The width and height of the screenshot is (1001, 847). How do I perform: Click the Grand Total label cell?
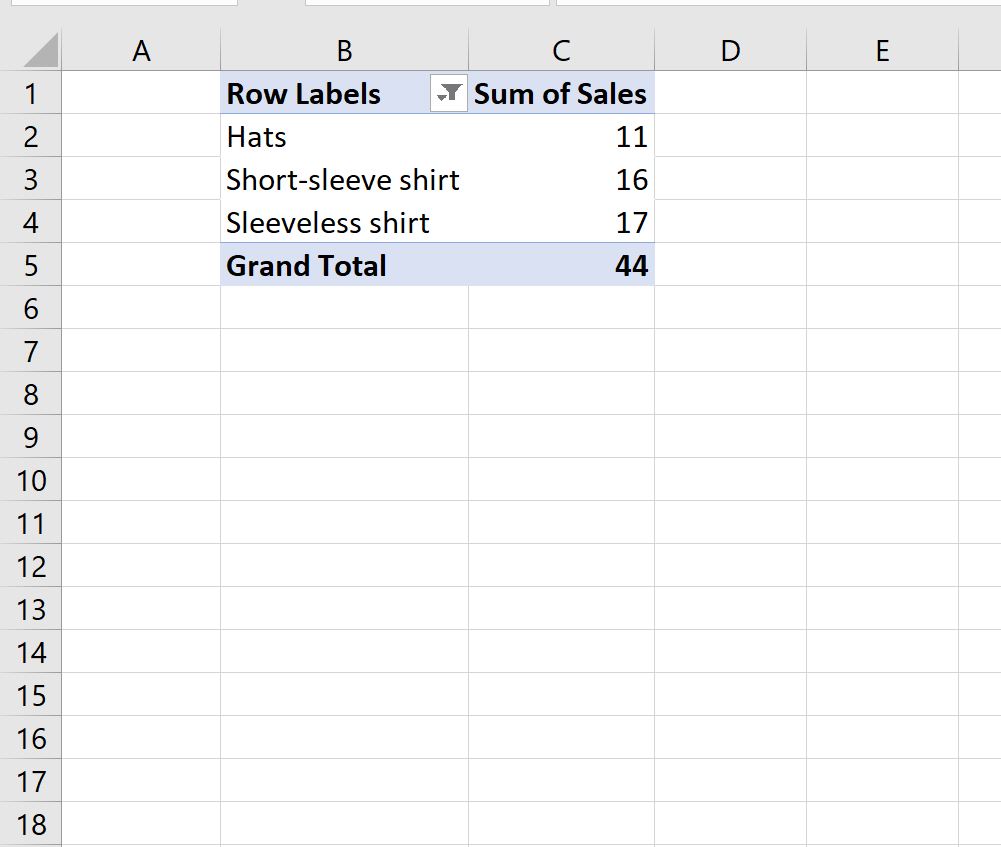[x=344, y=266]
